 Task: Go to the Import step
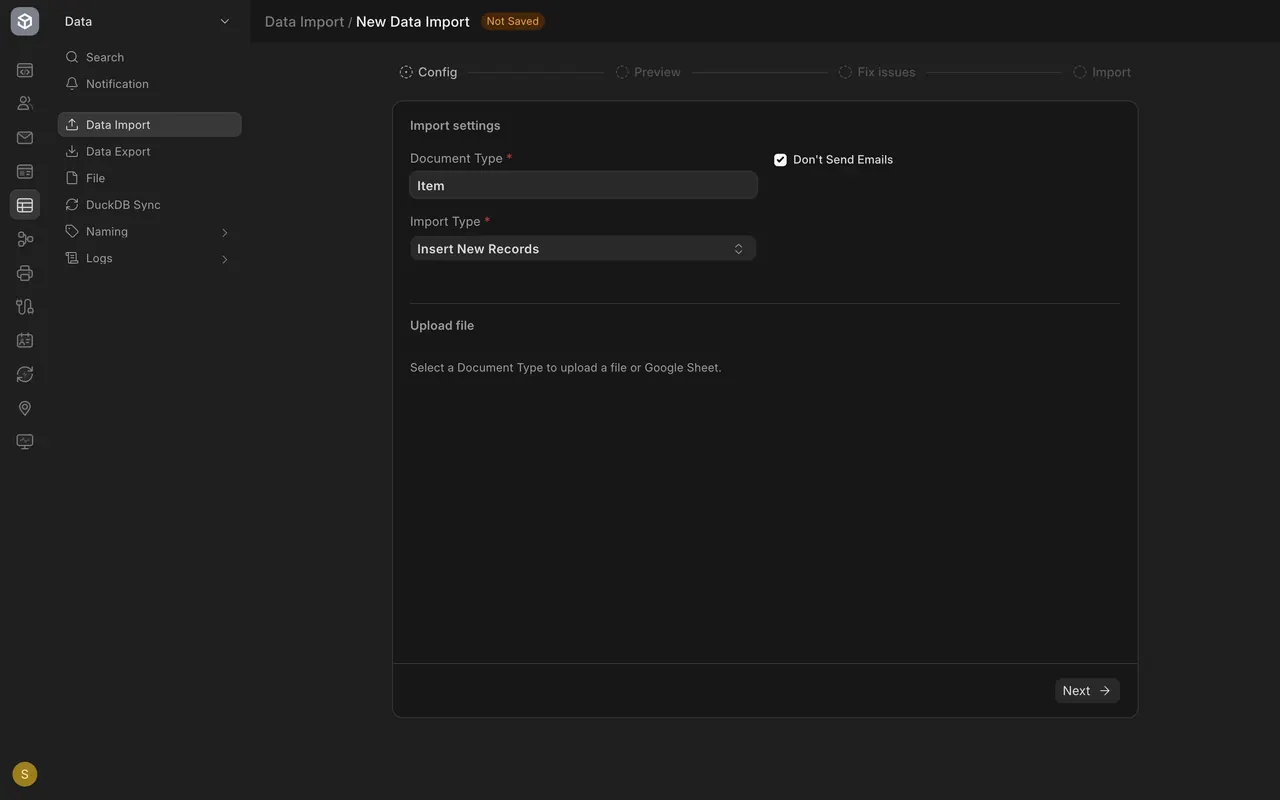1102,72
